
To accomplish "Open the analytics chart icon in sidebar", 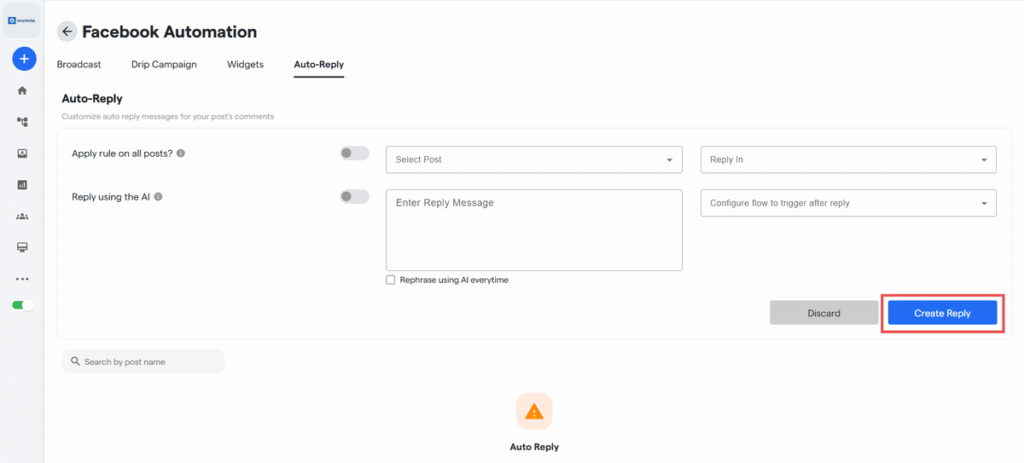I will pyautogui.click(x=22, y=185).
